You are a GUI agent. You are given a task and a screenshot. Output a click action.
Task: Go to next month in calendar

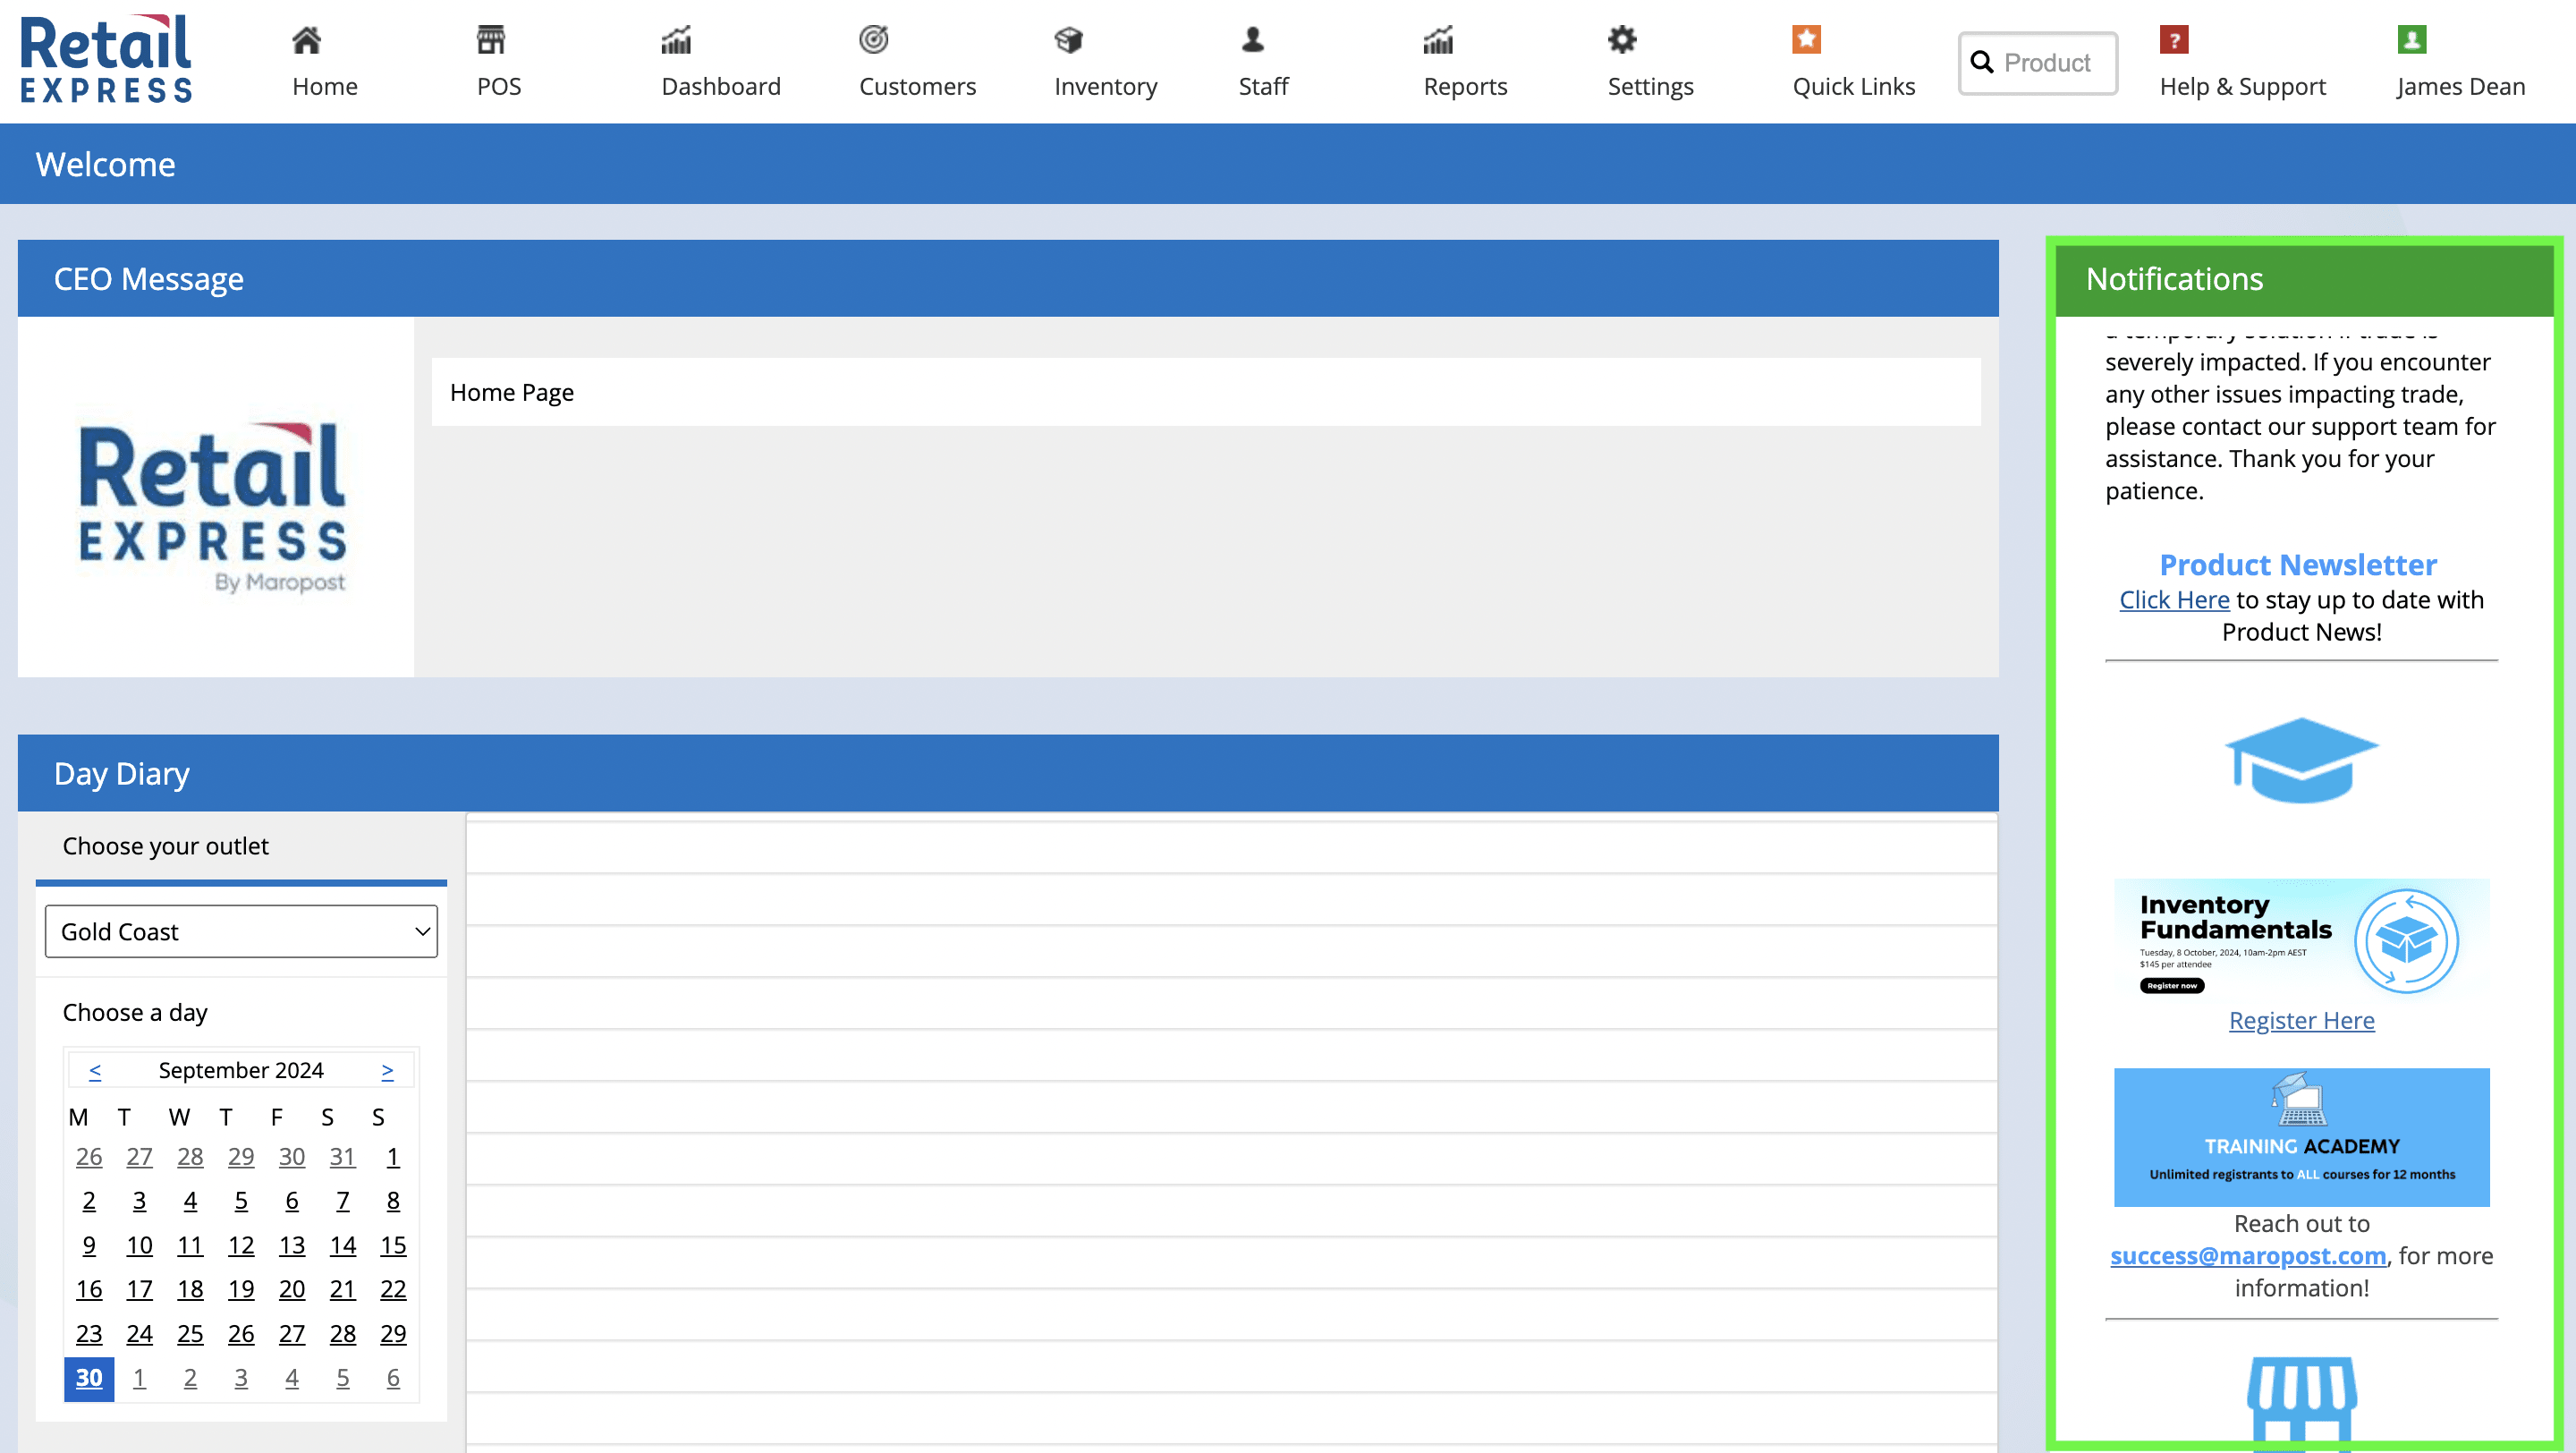click(387, 1070)
